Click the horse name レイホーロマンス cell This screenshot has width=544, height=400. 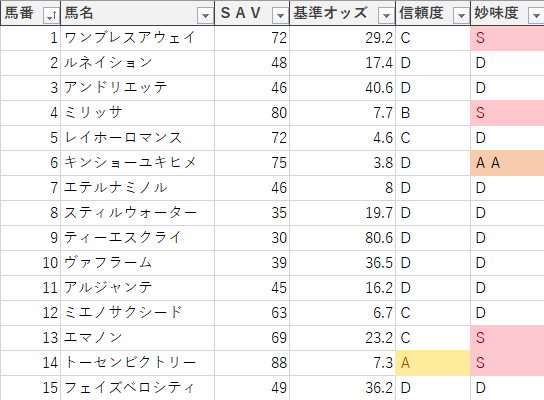pos(138,138)
